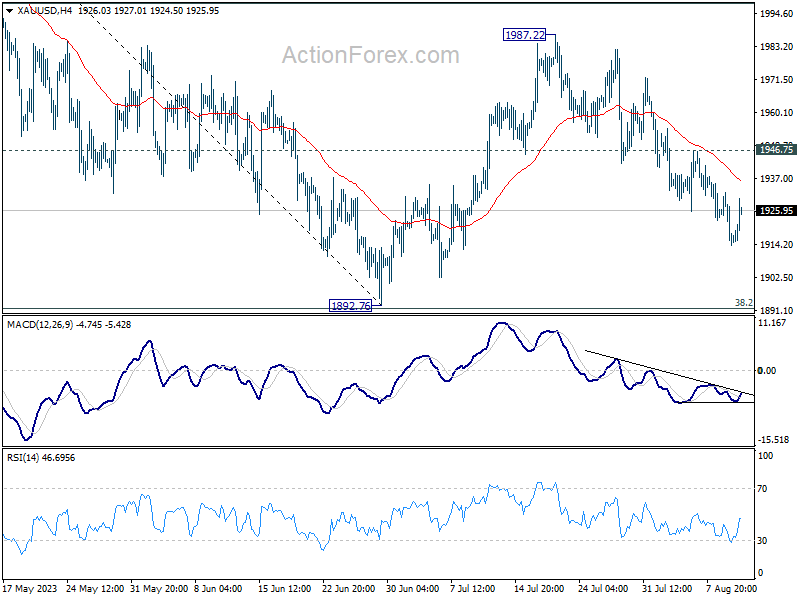Click the RSI 70 level label
800x600 pixels.
(x=762, y=489)
